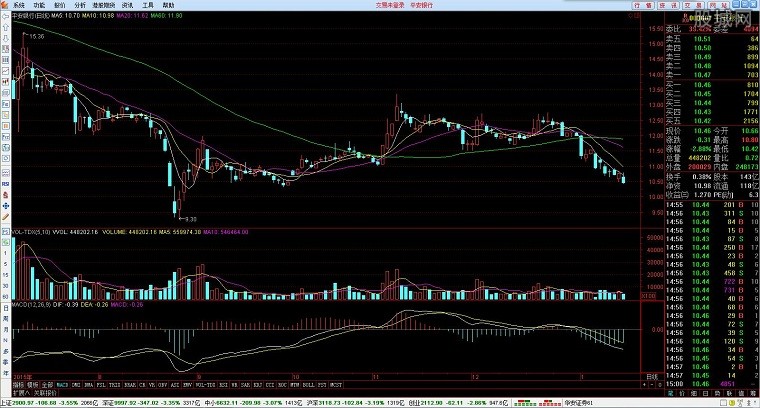The width and height of the screenshot is (760, 408).
Task: Switch to the MACD indicator tab
Action: (x=62, y=385)
